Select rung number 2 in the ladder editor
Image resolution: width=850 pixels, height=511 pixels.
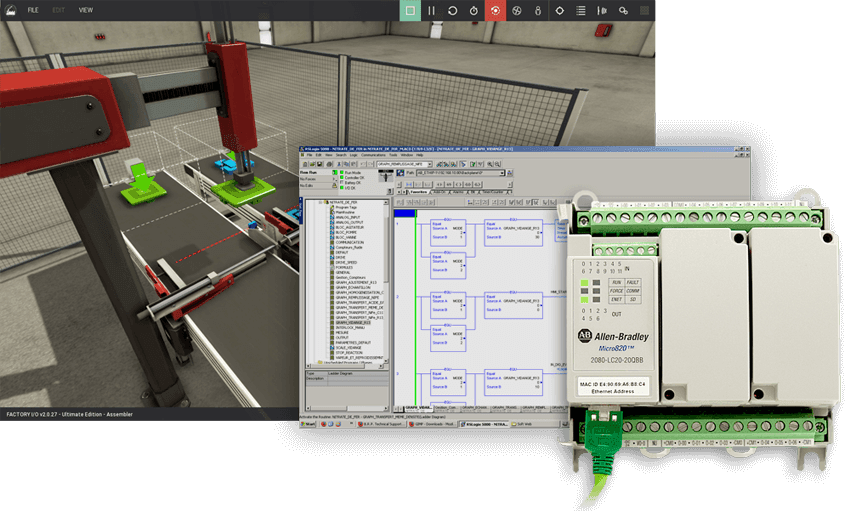tap(397, 297)
